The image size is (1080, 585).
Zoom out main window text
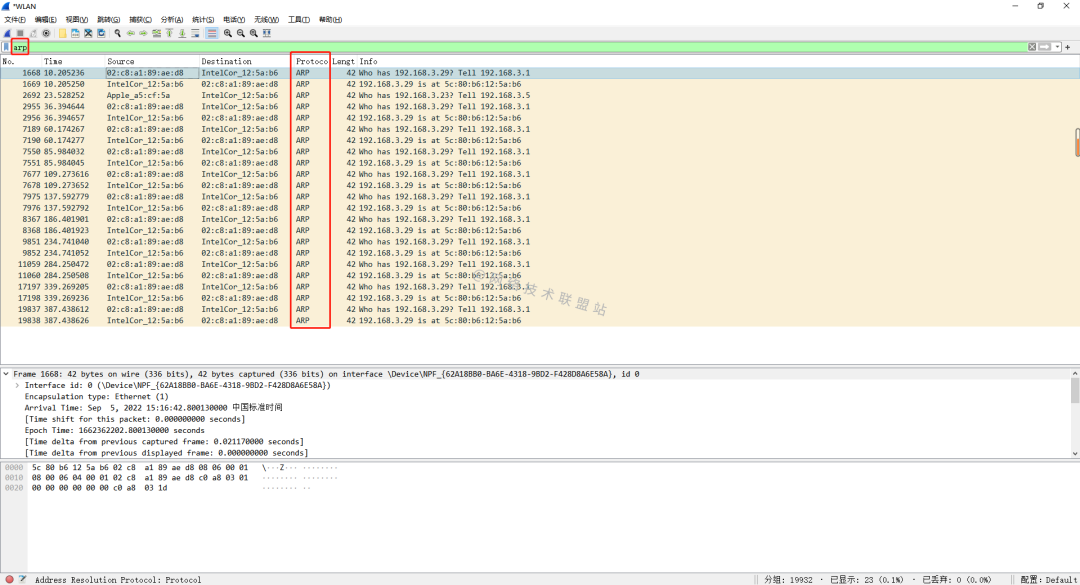240,33
